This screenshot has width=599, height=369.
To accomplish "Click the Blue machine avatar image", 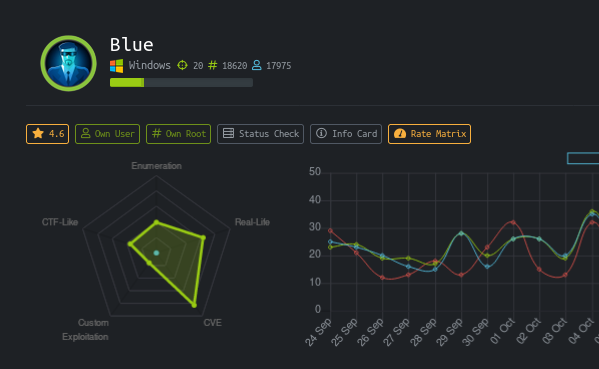I will [x=68, y=63].
